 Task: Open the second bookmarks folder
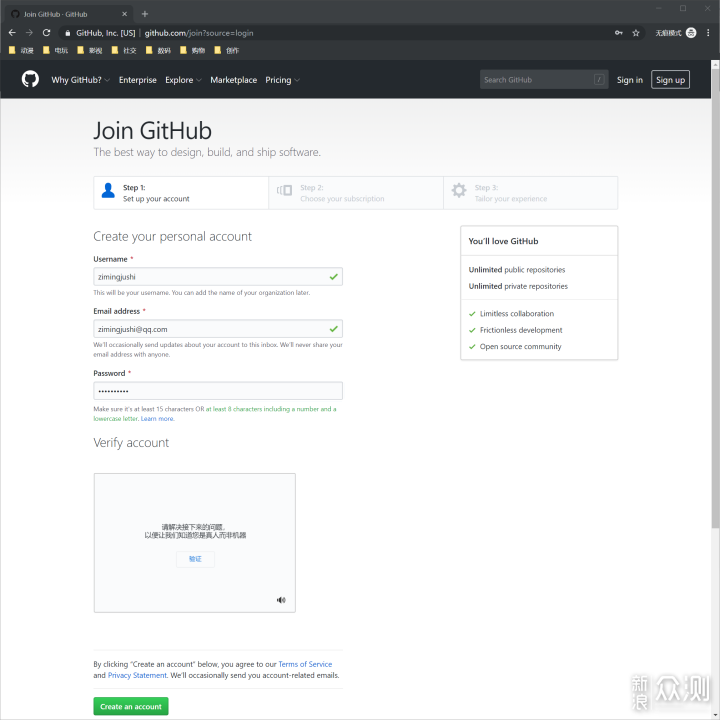55,50
